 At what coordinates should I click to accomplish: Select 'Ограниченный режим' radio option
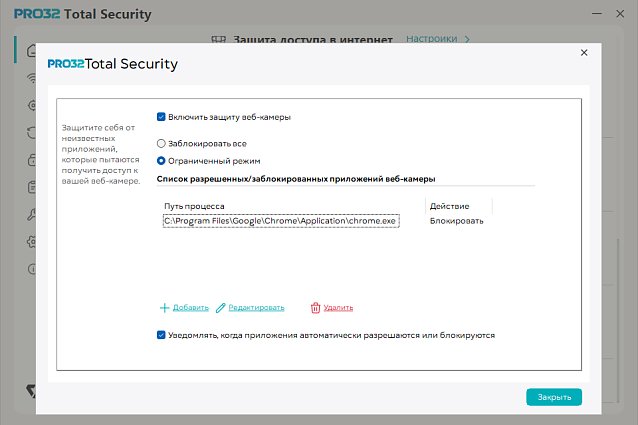[x=161, y=161]
